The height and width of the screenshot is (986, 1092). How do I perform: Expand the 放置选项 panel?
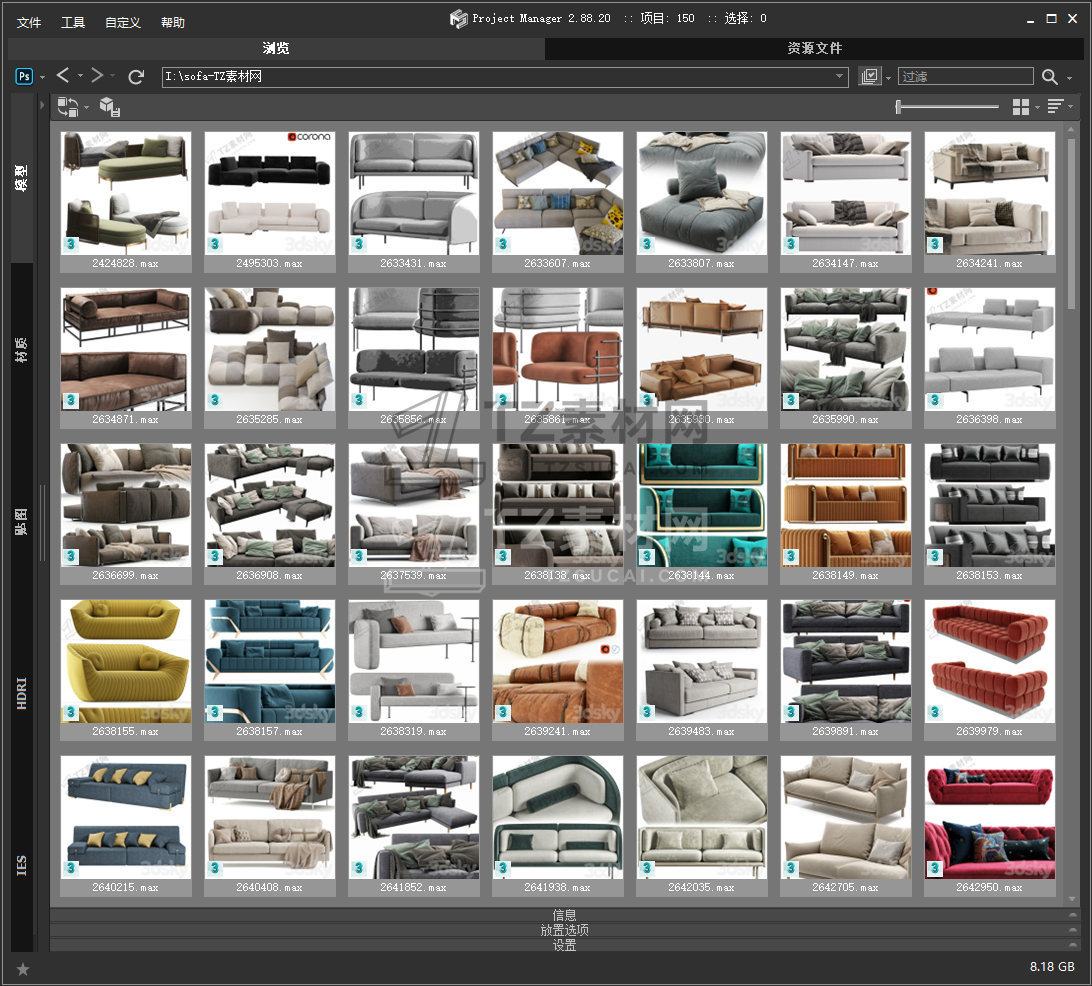[564, 929]
